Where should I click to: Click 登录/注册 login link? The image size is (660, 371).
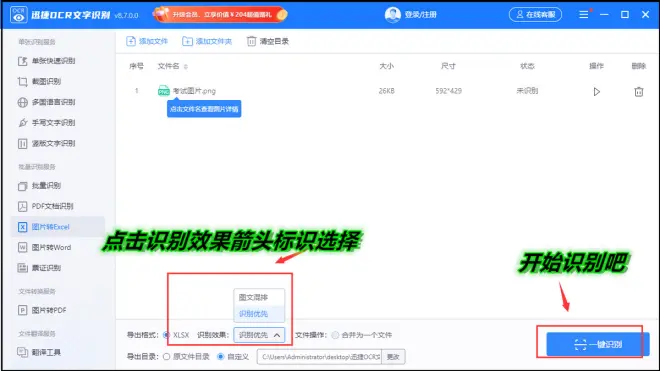click(420, 15)
